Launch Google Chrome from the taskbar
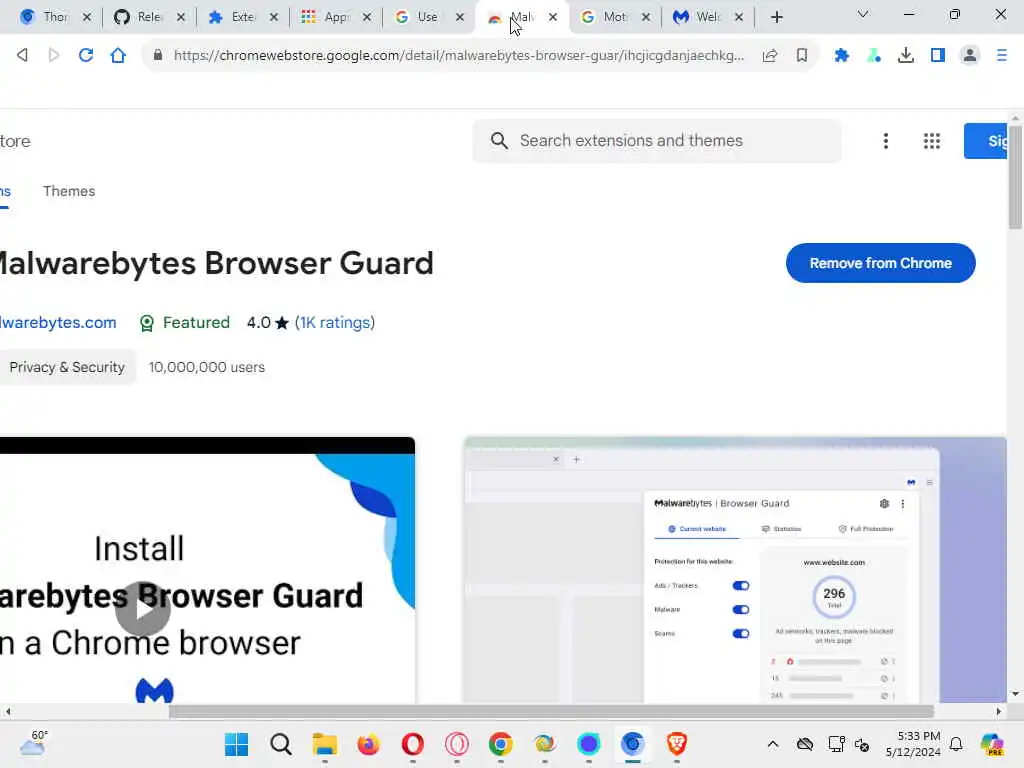Image resolution: width=1024 pixels, height=768 pixels. pyautogui.click(x=501, y=744)
